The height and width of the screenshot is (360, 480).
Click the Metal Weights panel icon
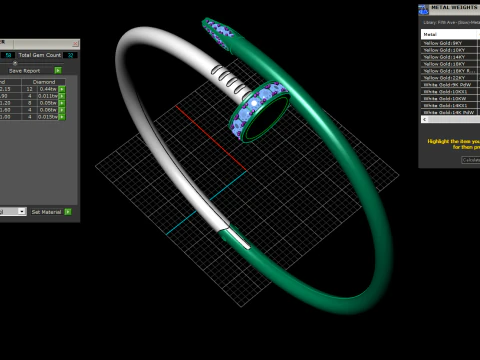(423, 9)
